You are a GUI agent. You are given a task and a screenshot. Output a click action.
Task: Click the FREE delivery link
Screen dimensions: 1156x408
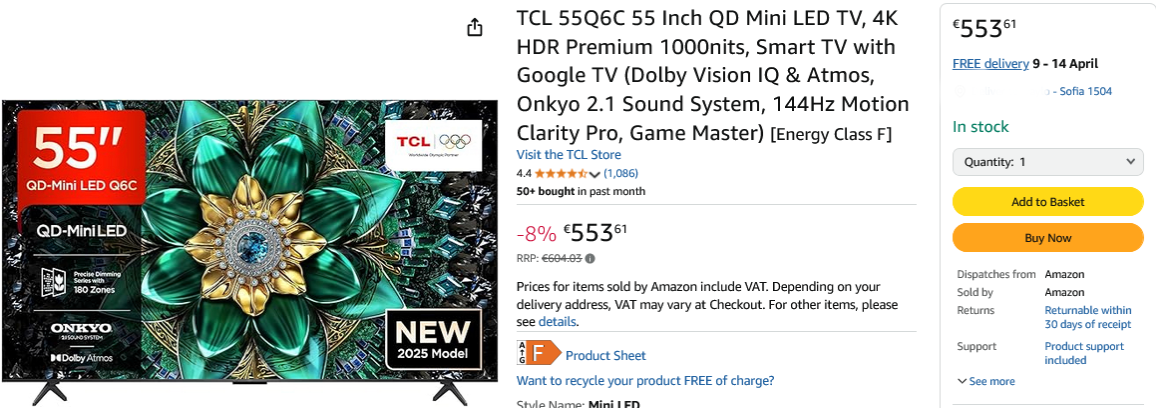coord(990,63)
